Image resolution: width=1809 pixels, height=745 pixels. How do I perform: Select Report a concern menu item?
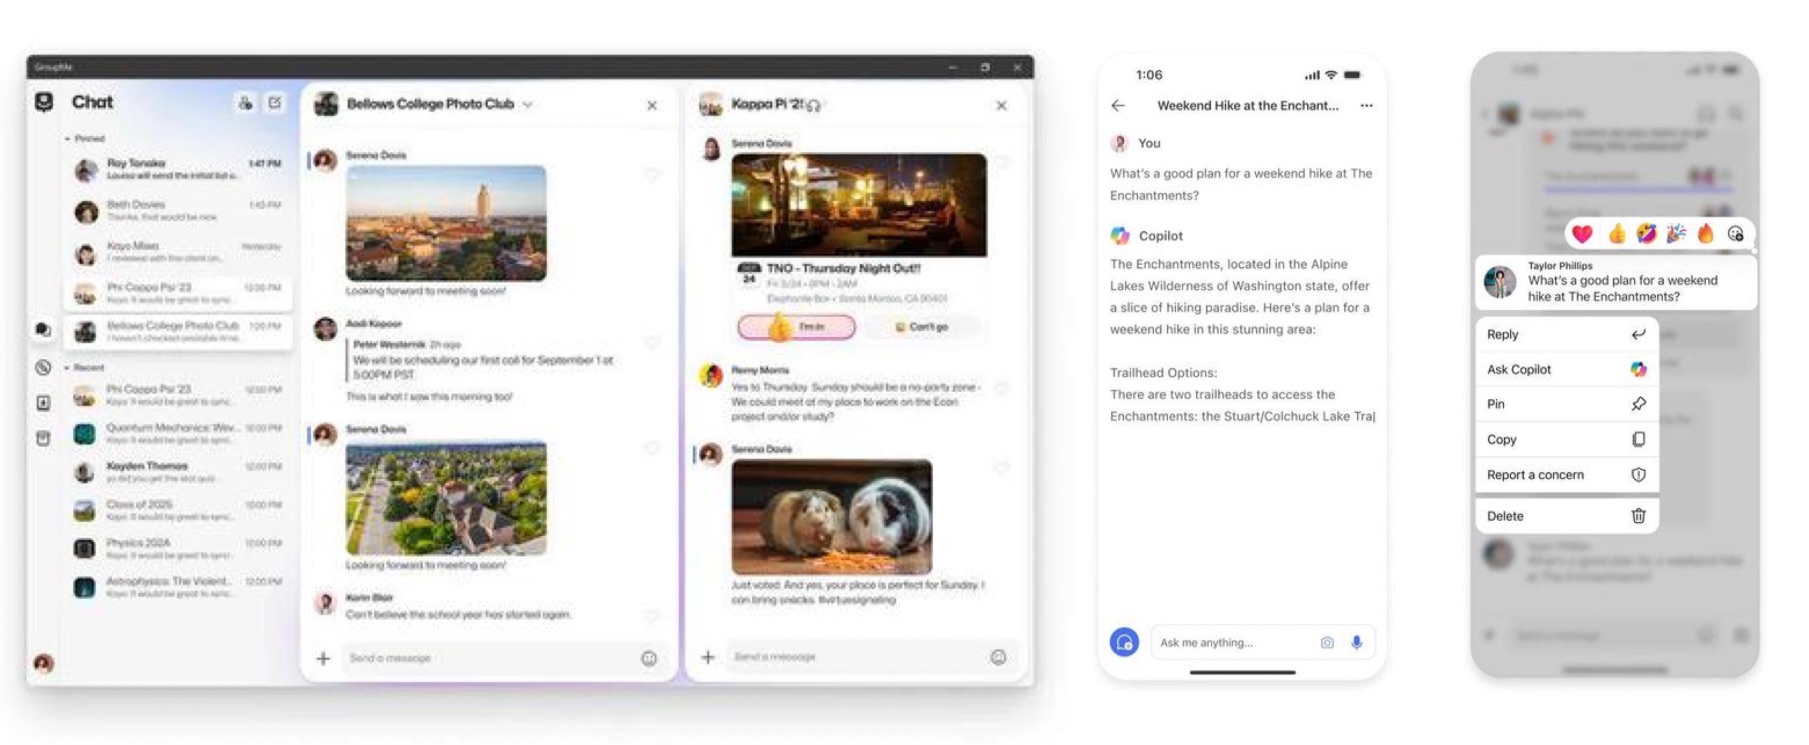pos(1566,475)
